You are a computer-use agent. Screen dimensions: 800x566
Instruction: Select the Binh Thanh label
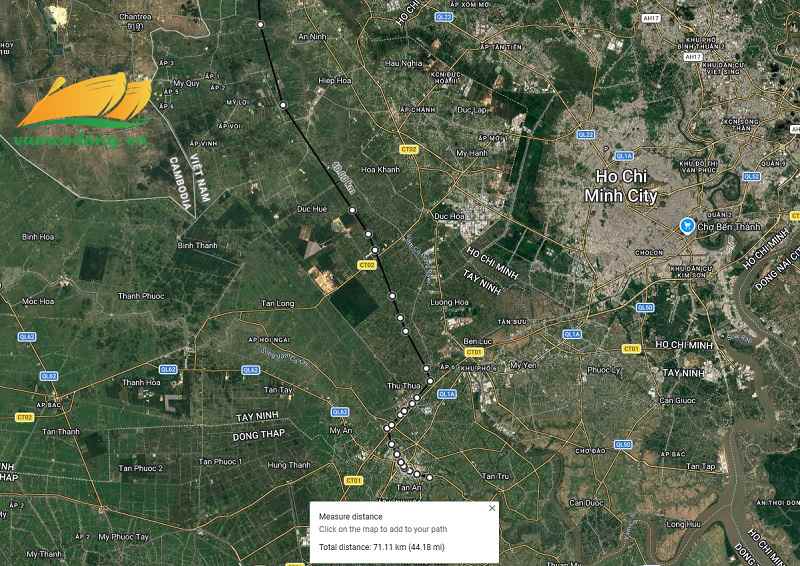[x=197, y=245]
